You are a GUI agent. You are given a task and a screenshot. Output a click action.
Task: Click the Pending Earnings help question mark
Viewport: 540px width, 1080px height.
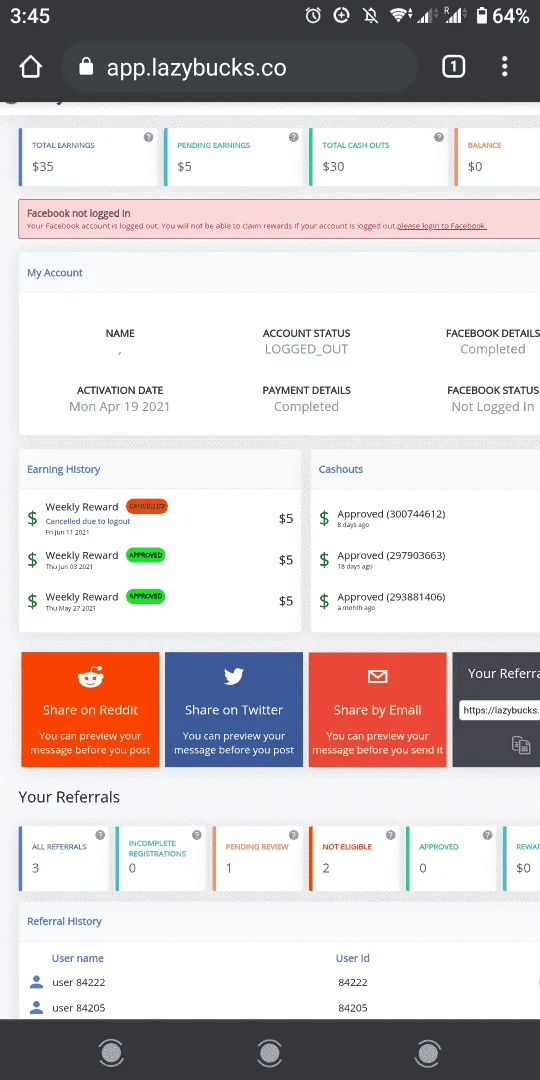[x=293, y=137]
